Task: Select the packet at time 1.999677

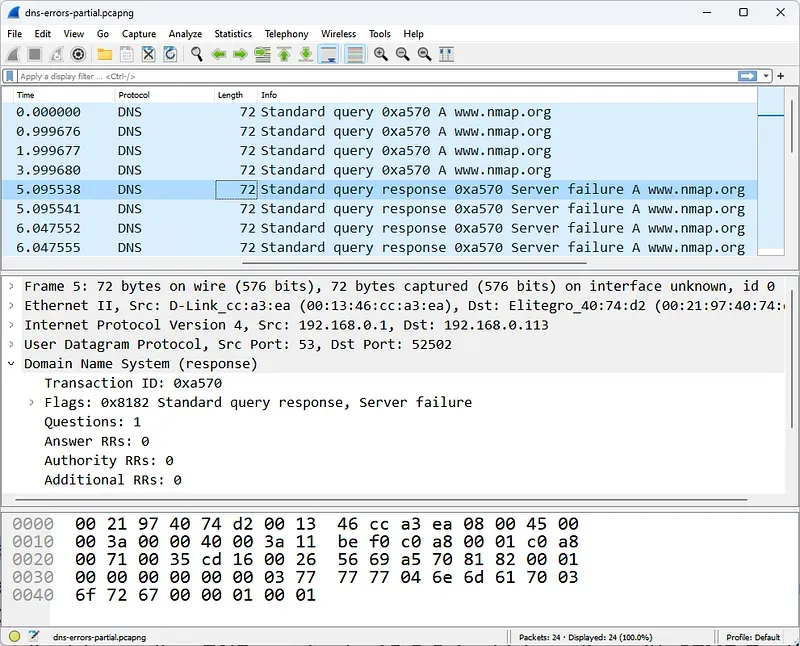Action: coord(380,151)
